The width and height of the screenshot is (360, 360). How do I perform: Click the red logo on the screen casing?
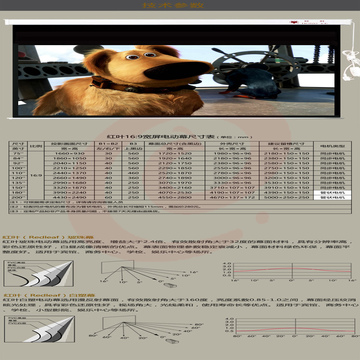(294, 22)
